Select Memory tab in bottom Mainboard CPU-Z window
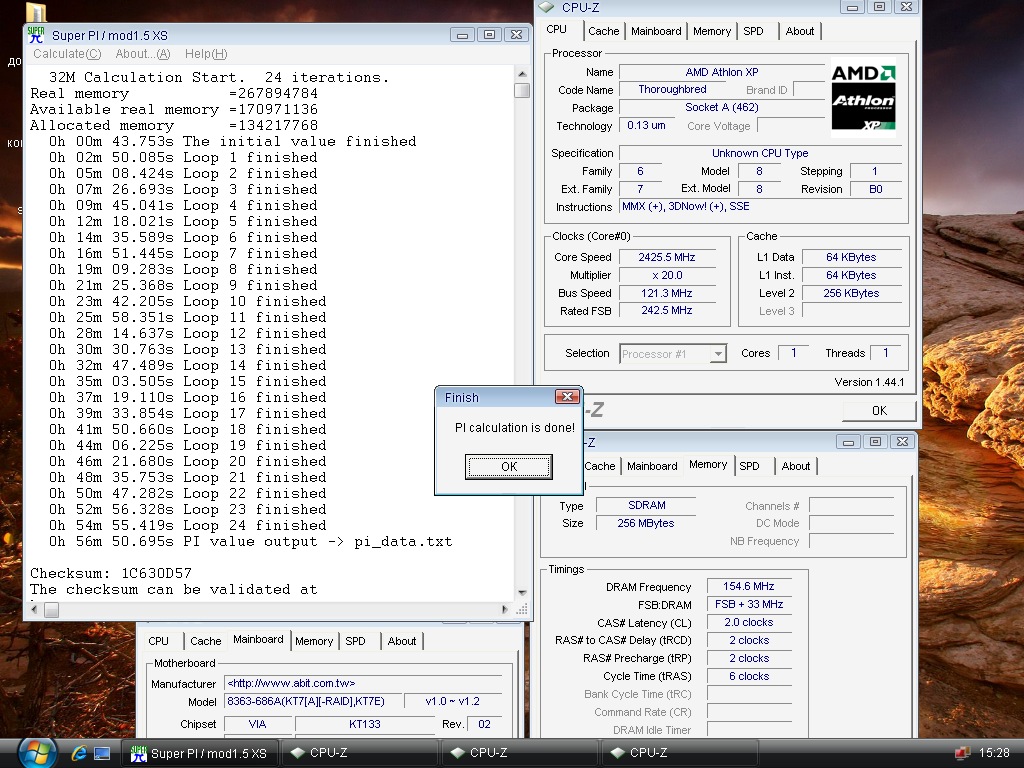 point(313,641)
